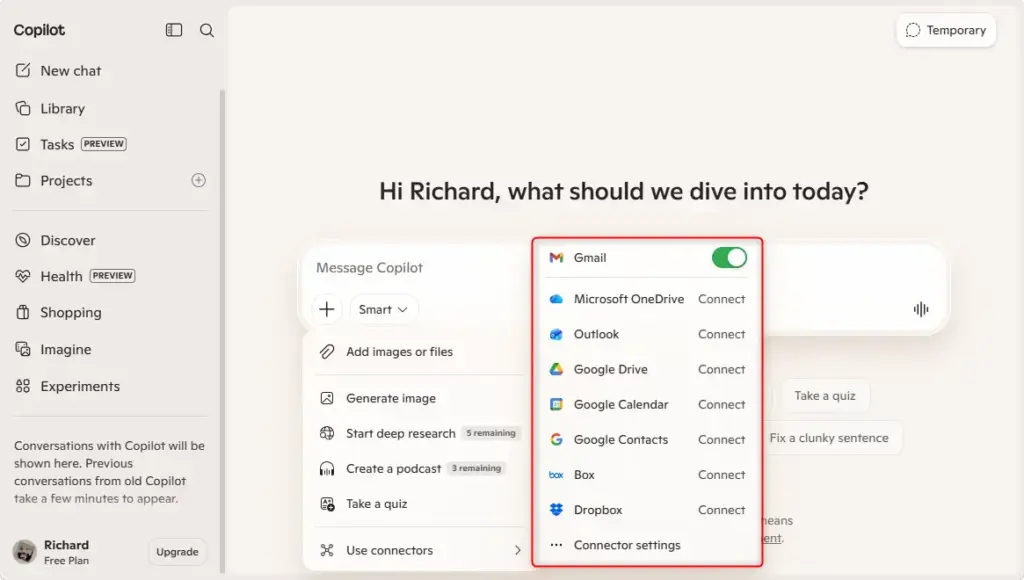Click the Google Calendar icon
The width and height of the screenshot is (1024, 580).
coord(556,404)
